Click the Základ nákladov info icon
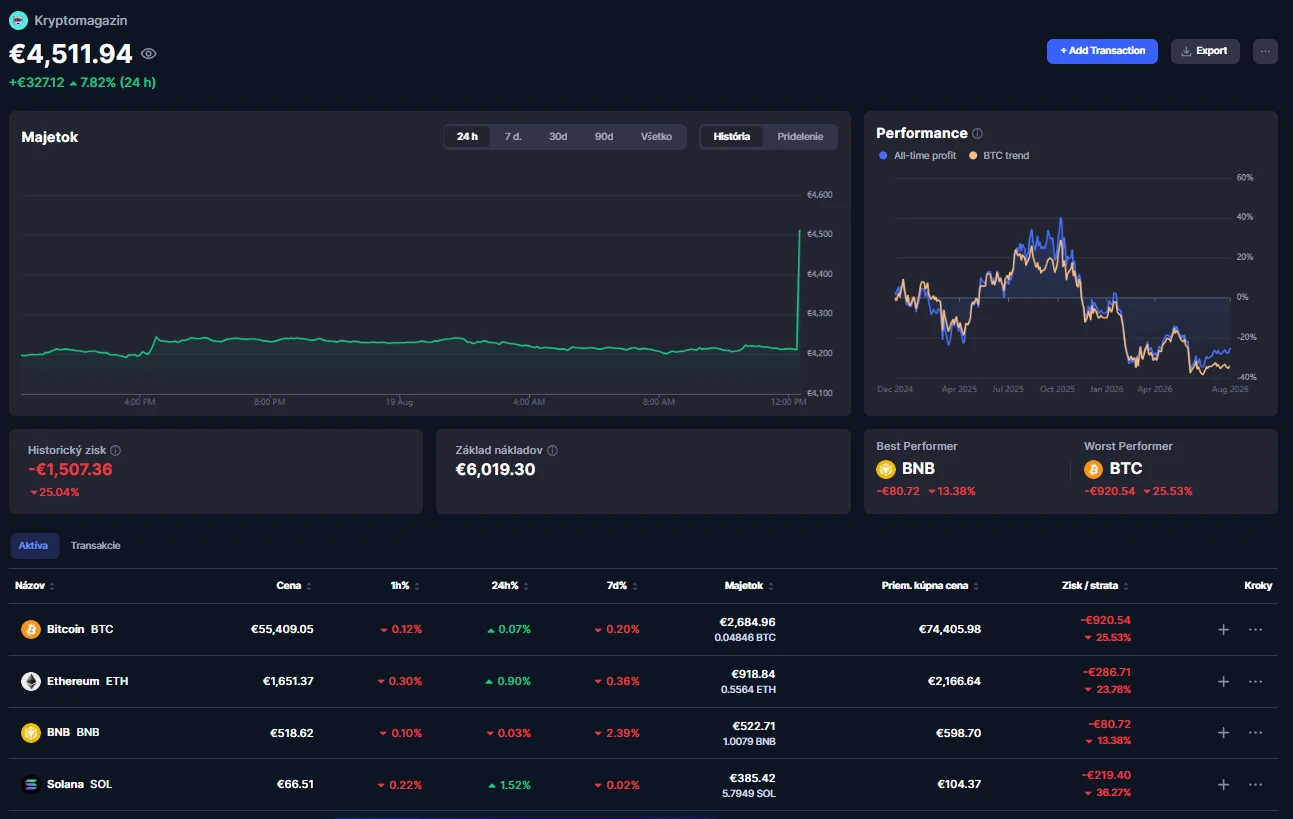 pos(552,451)
